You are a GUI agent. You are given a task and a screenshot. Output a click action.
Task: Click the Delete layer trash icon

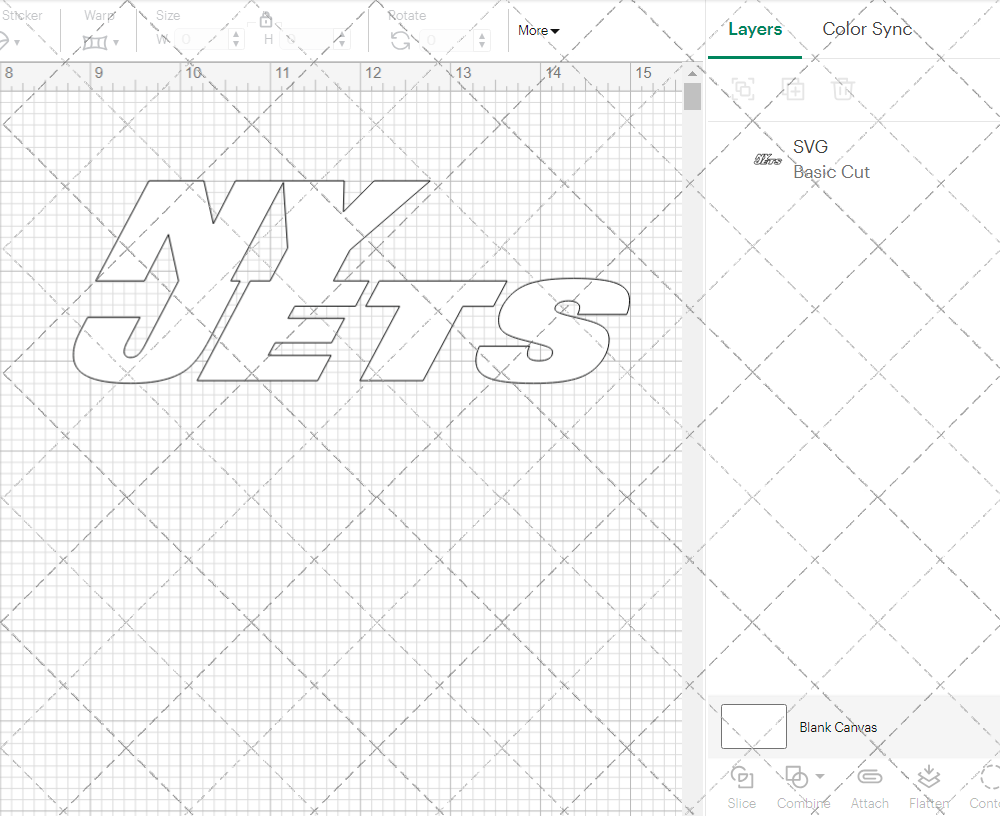point(842,89)
